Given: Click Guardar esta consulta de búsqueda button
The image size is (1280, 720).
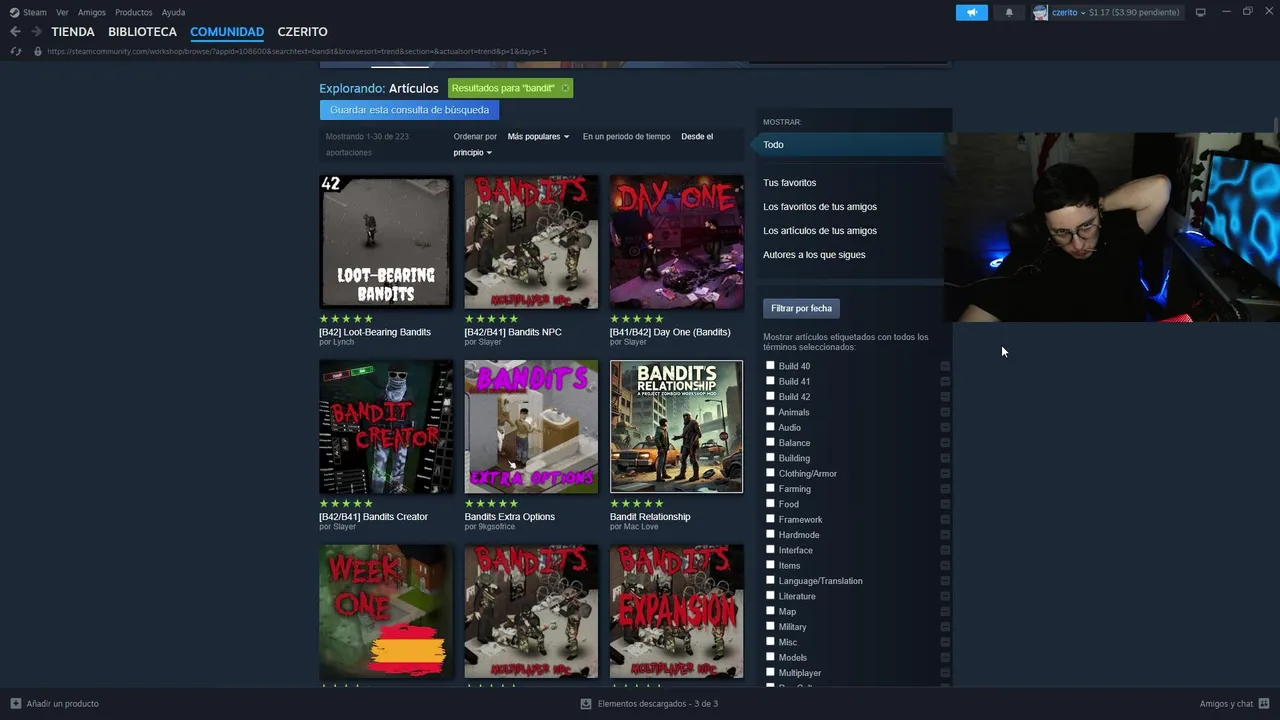Looking at the screenshot, I should 409,110.
